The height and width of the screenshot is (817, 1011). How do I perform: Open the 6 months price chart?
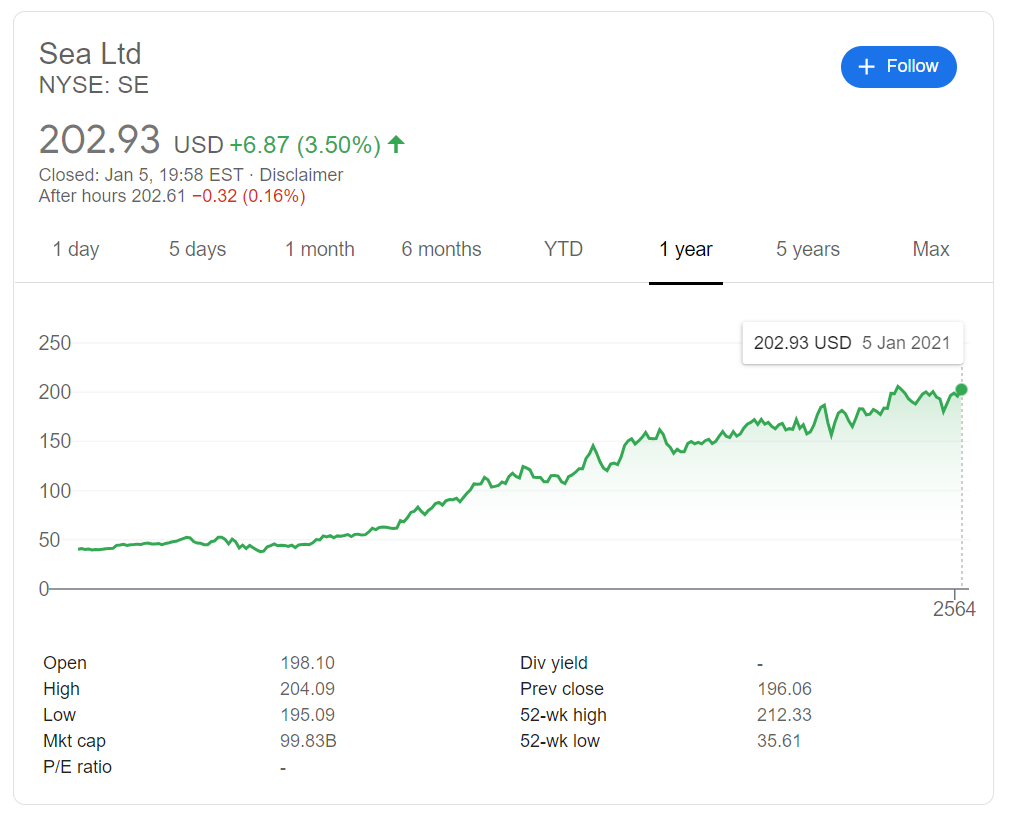click(x=441, y=249)
